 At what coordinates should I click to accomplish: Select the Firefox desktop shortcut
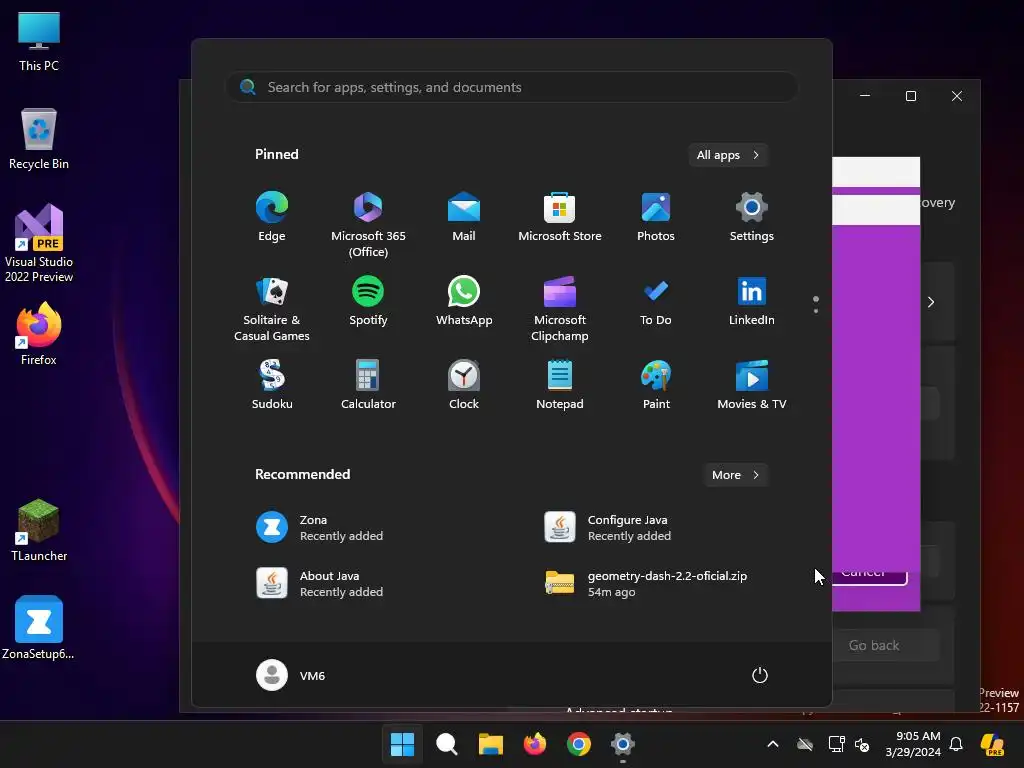tap(39, 334)
